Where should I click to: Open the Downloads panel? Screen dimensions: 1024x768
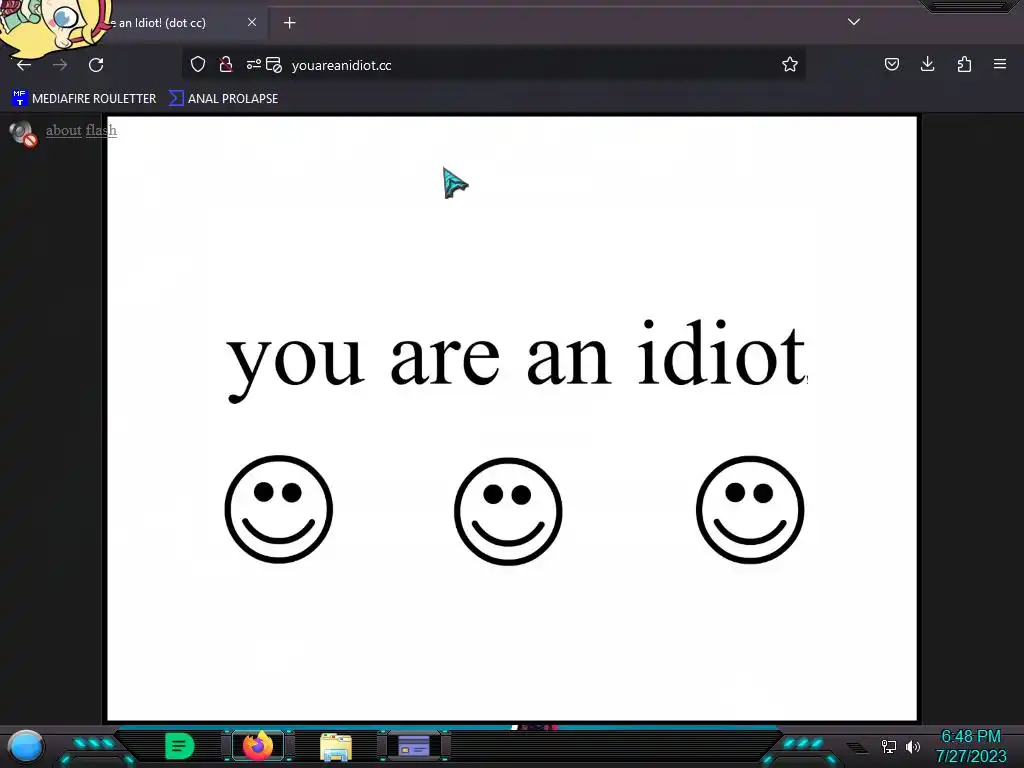point(927,64)
